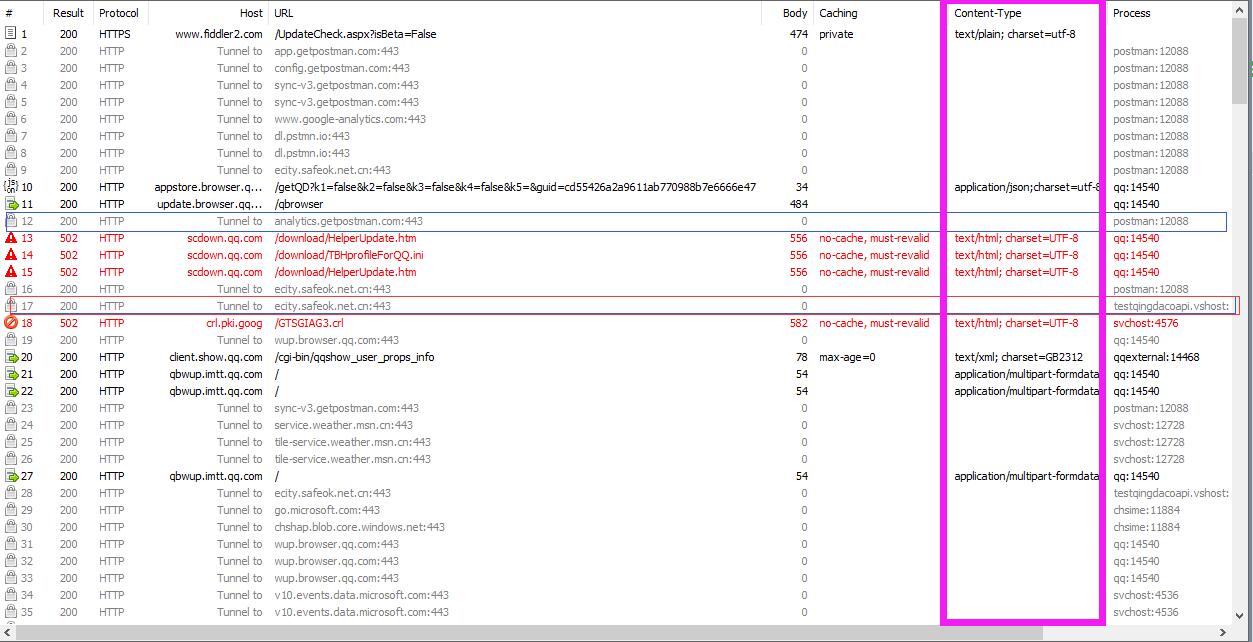Select the chsime:11884 process in session 29
This screenshot has width=1253, height=642.
pos(1146,510)
